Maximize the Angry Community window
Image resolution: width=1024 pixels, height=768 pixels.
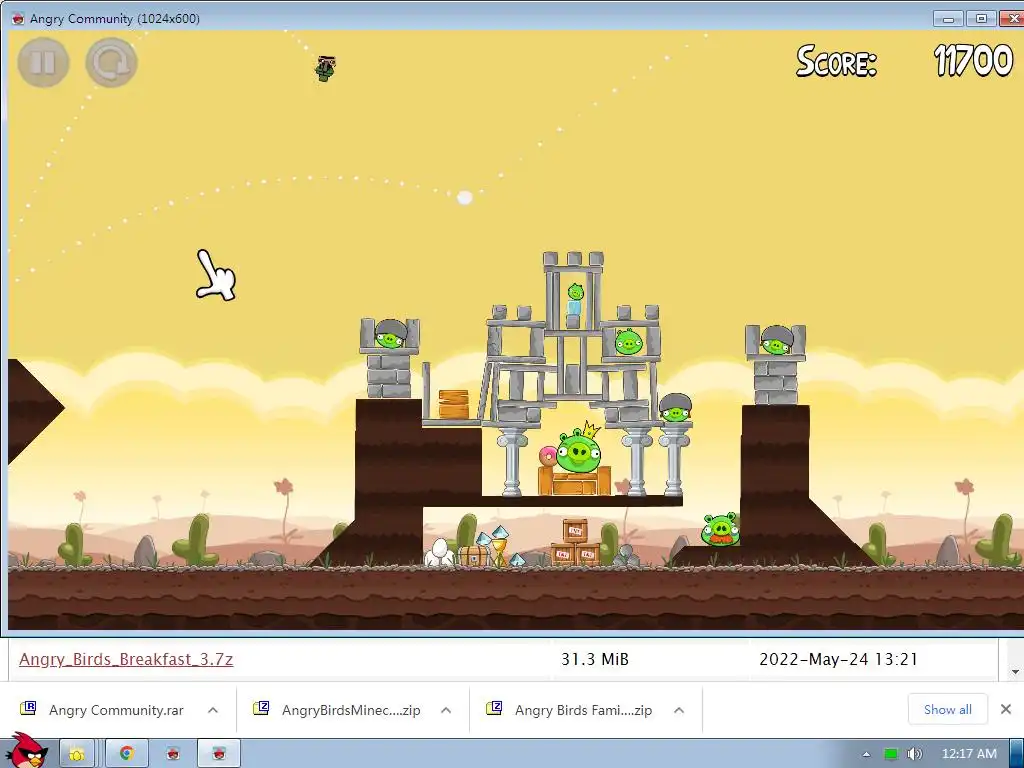point(981,18)
